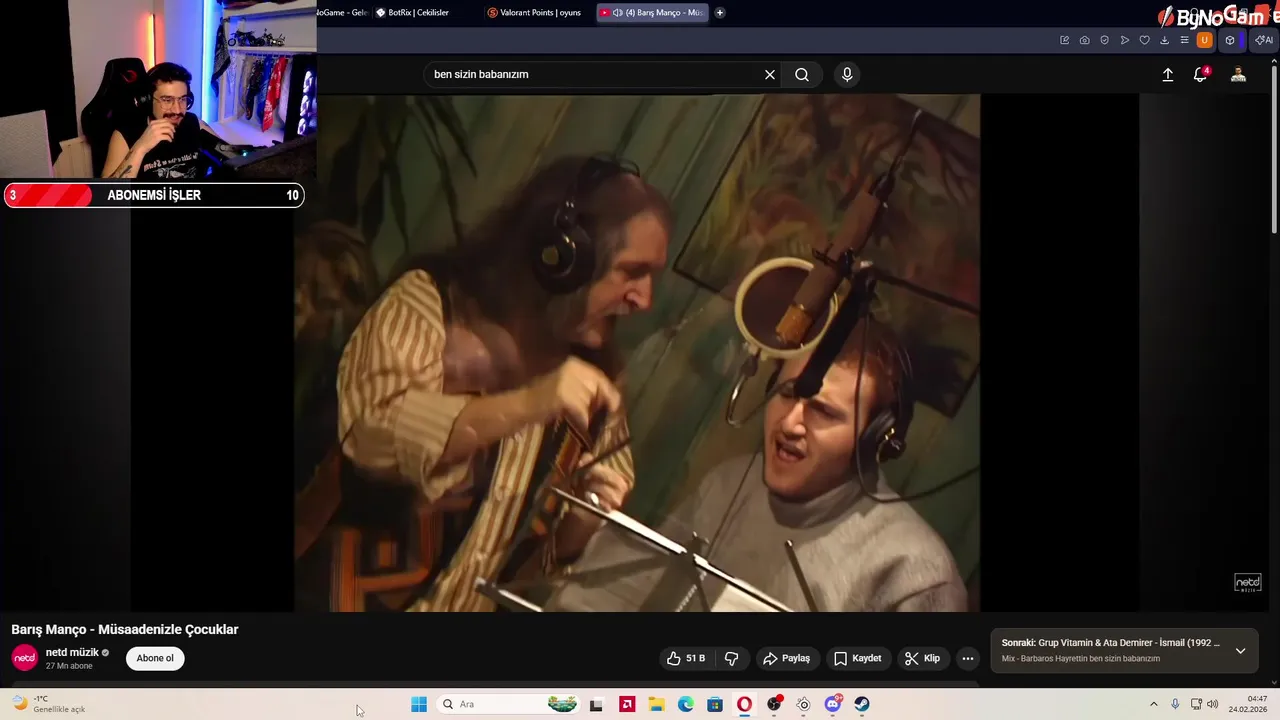This screenshot has height=720, width=1280.
Task: Select the Barış Manço YouTube tab
Action: point(653,13)
